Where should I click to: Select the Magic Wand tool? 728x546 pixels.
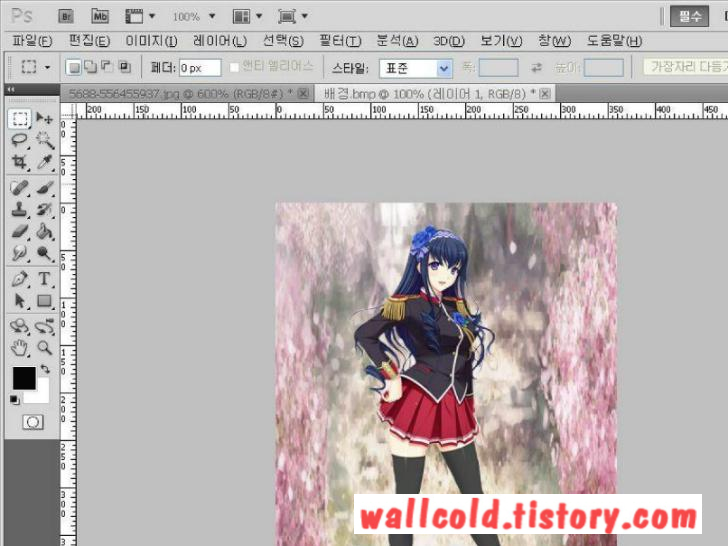(x=45, y=140)
